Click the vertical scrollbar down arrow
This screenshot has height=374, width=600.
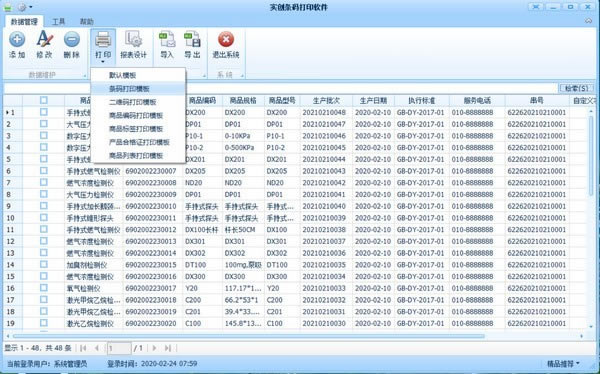[592, 327]
